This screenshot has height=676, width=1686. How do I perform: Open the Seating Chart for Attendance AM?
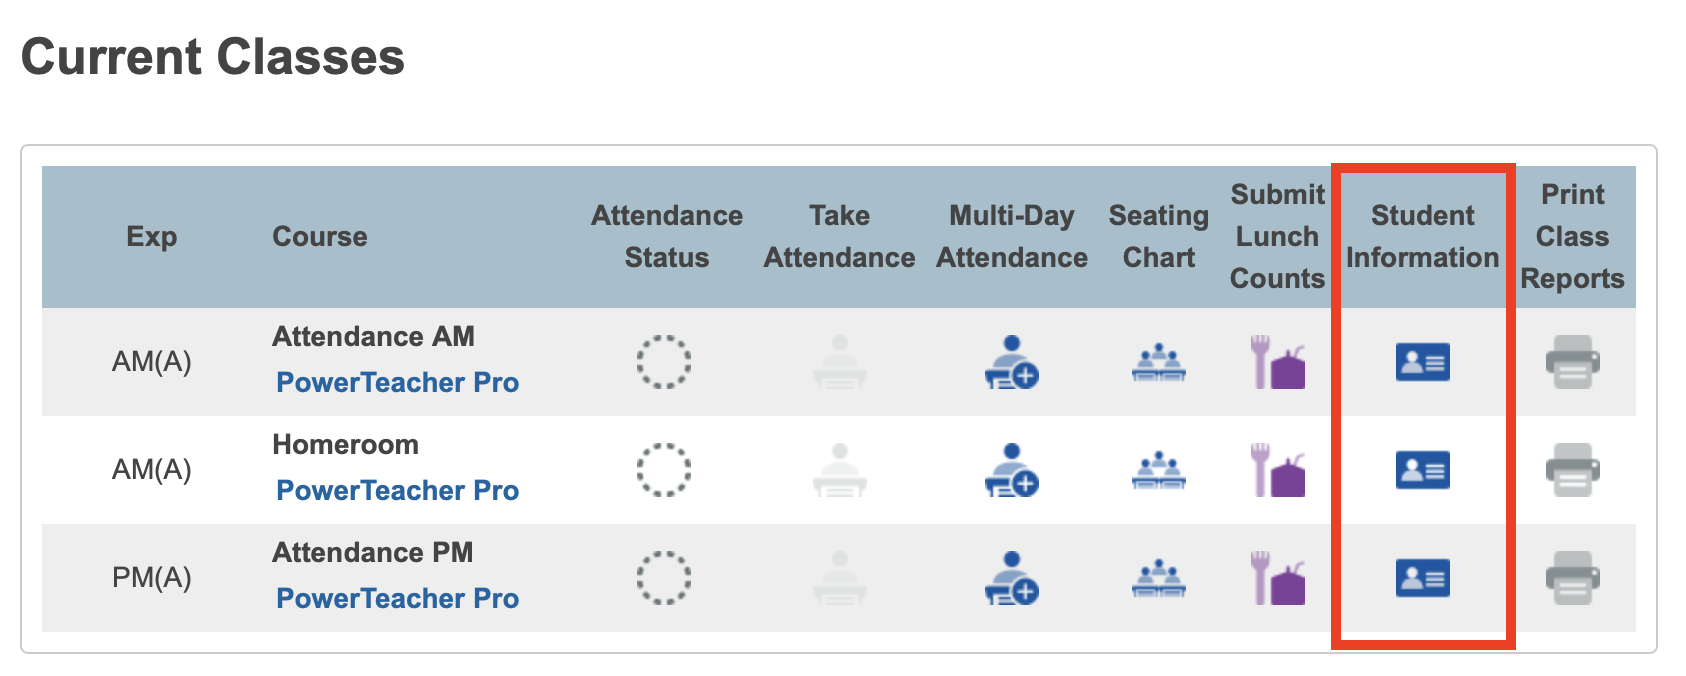(x=1158, y=363)
